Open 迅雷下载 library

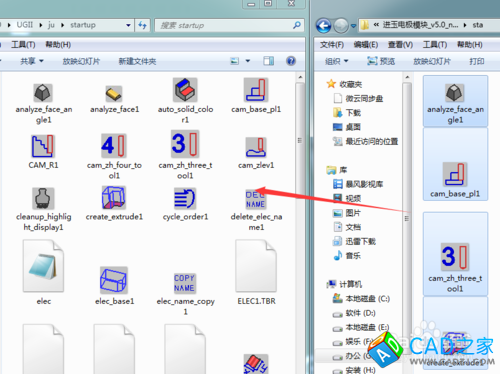pyautogui.click(x=354, y=241)
